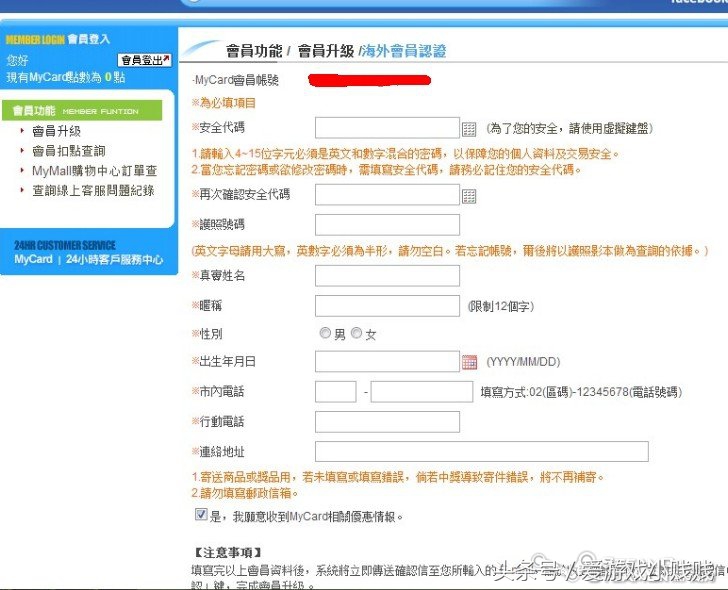Image resolution: width=728 pixels, height=590 pixels.
Task: Click the 會員登出 logout button
Action: pyautogui.click(x=145, y=60)
